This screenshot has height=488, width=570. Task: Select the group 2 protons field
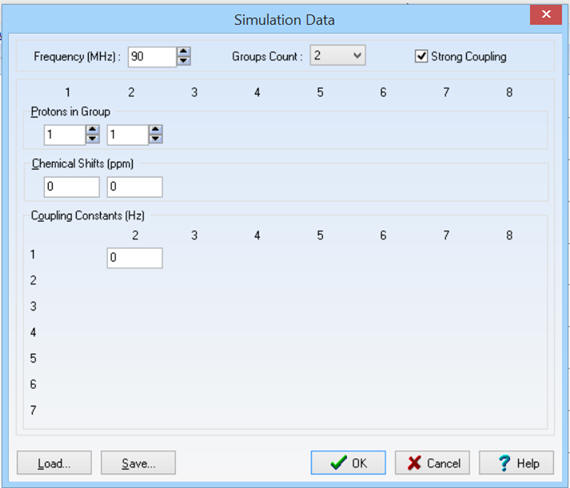point(128,135)
